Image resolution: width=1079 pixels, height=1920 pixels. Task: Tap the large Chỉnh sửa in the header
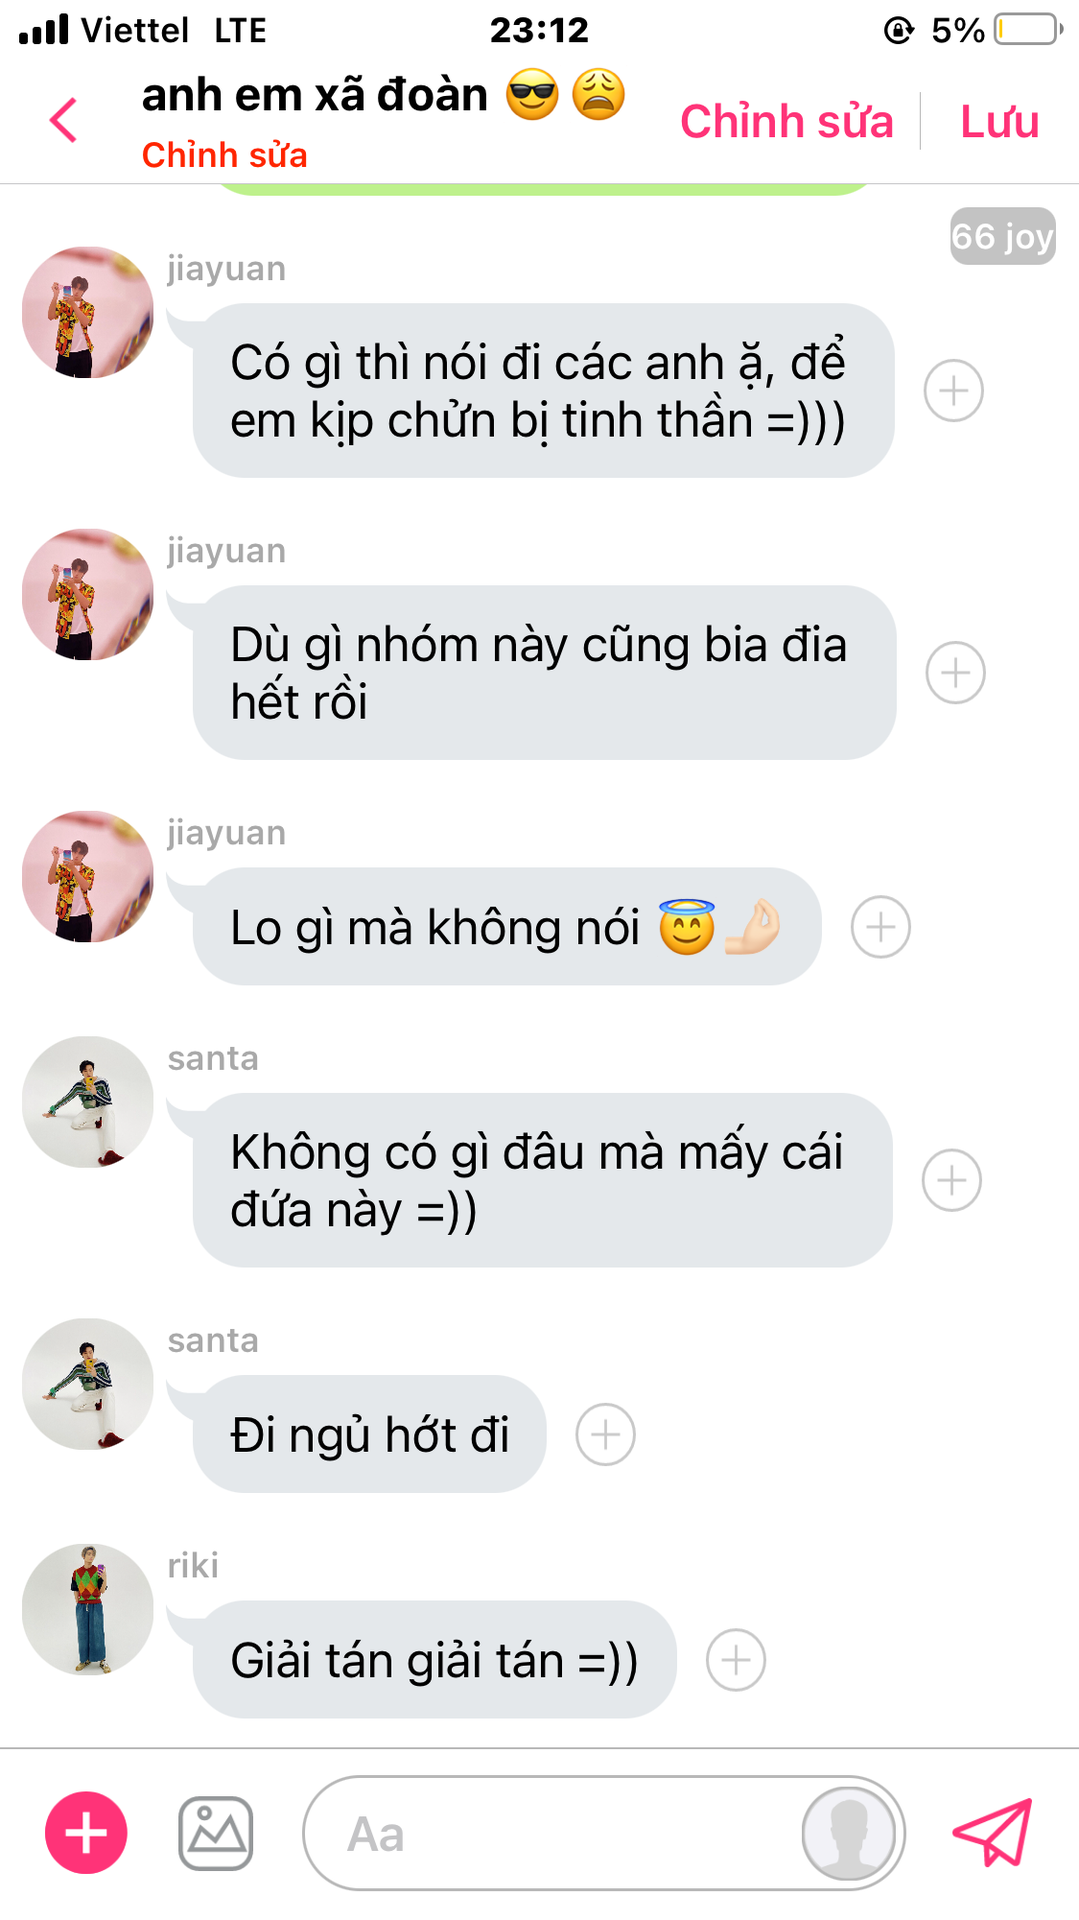786,121
